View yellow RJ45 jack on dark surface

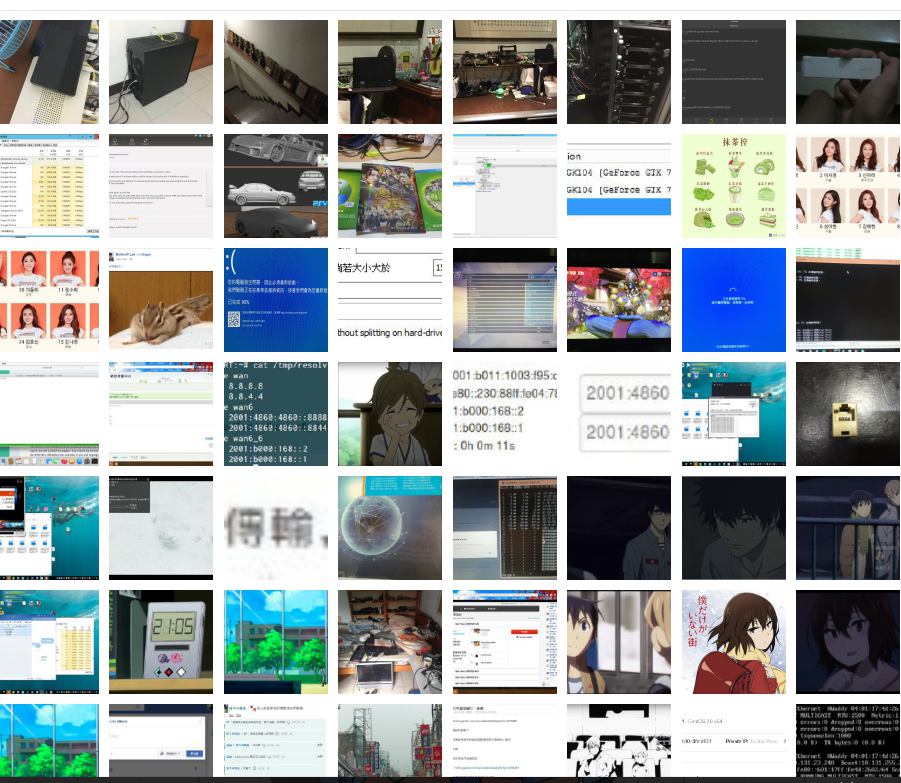coord(848,414)
